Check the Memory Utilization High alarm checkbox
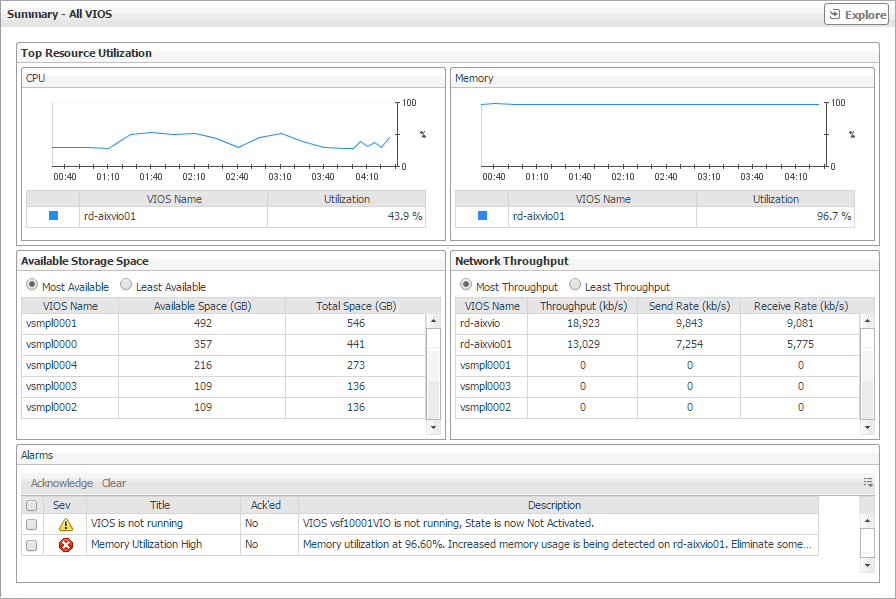Screen dimensions: 896x599 point(32,545)
